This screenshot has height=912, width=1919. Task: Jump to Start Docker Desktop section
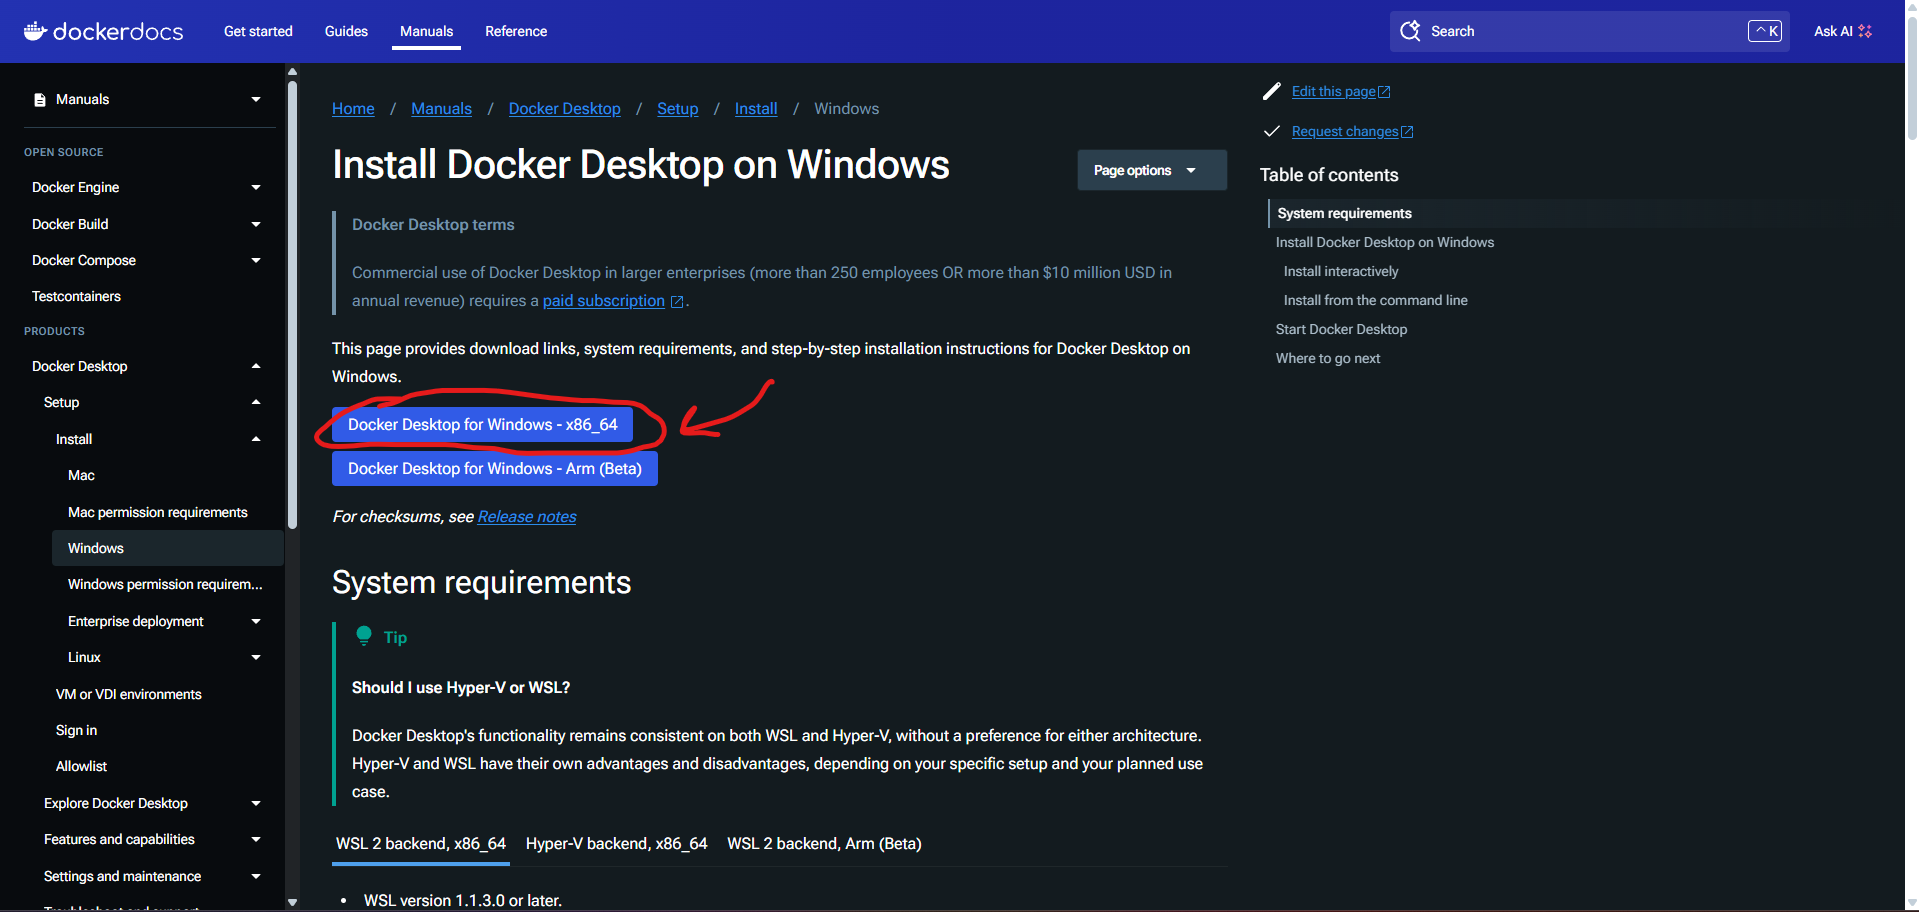pos(1341,329)
